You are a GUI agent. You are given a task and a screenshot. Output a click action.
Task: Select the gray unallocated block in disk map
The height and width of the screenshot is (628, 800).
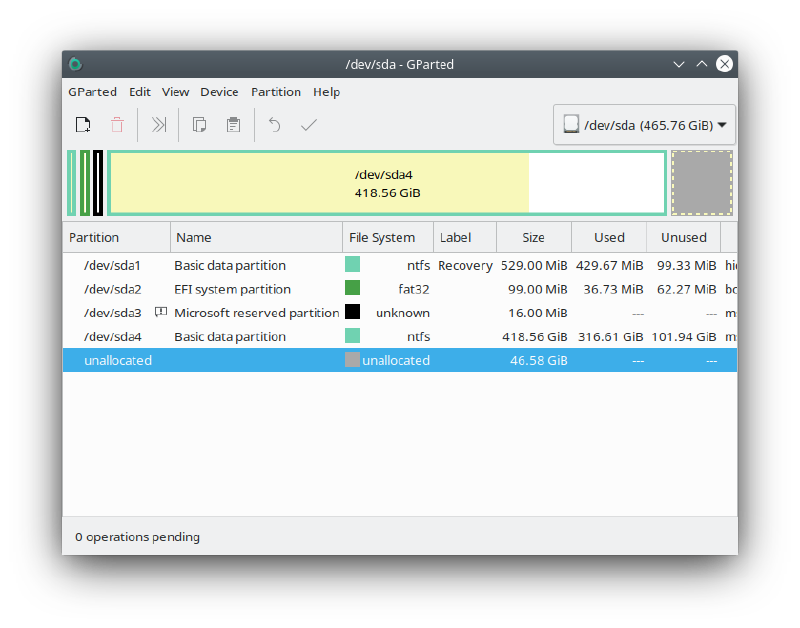click(702, 183)
